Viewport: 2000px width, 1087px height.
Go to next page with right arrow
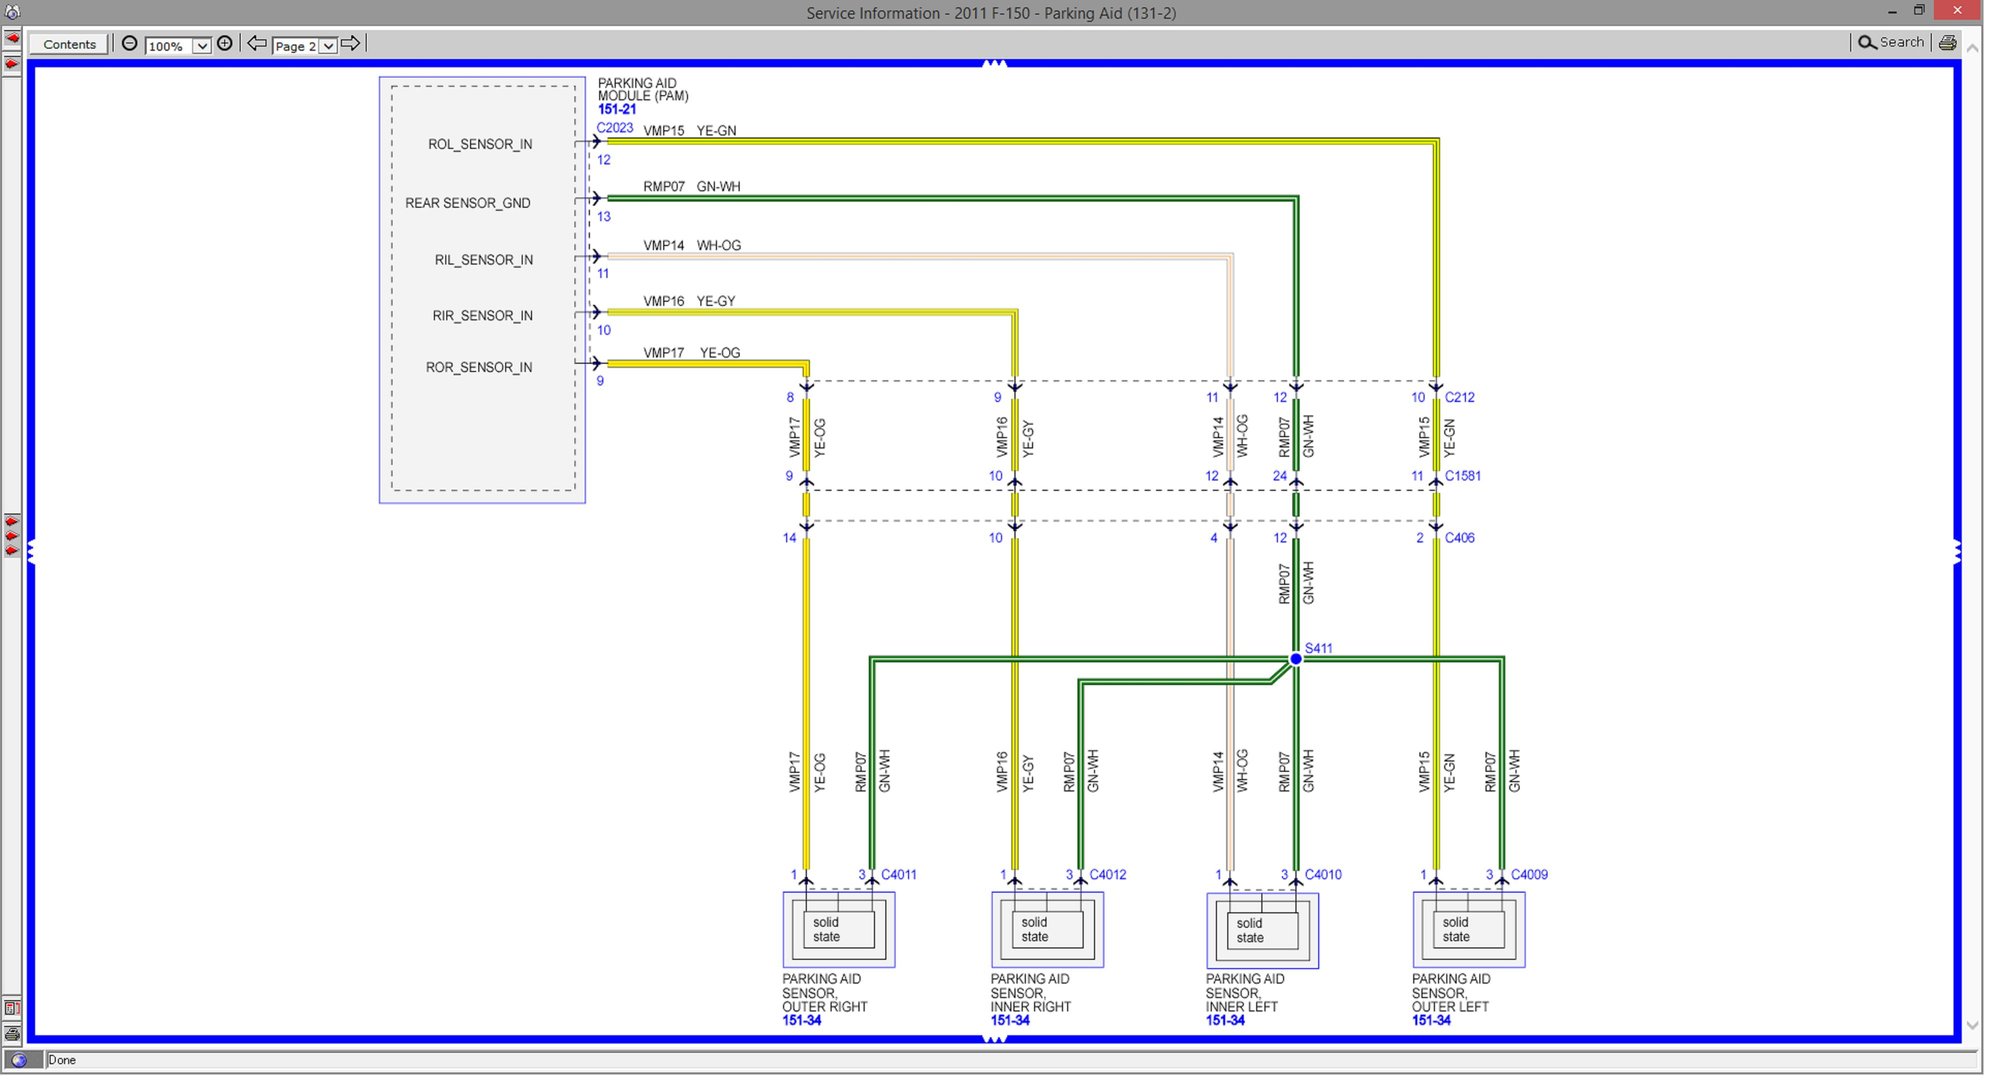point(351,43)
